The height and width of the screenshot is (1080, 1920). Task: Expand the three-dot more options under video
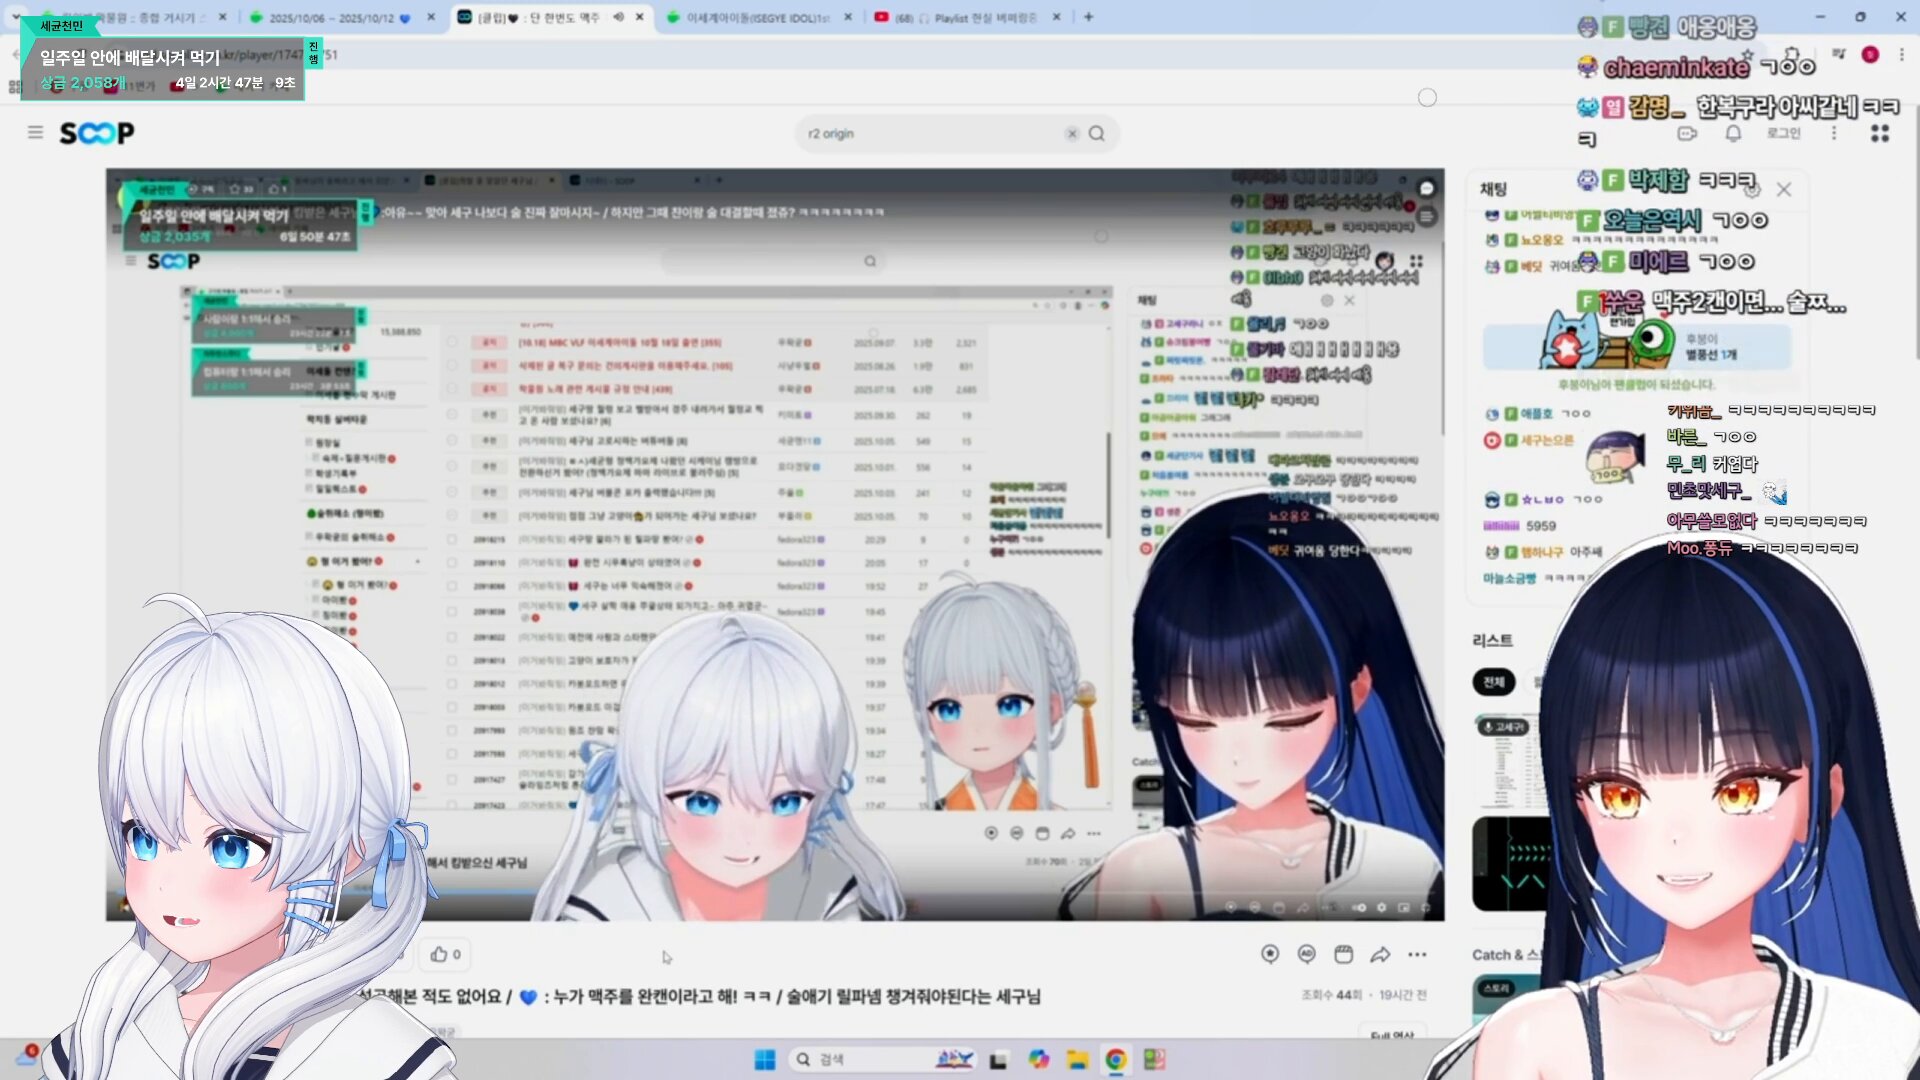[1417, 954]
